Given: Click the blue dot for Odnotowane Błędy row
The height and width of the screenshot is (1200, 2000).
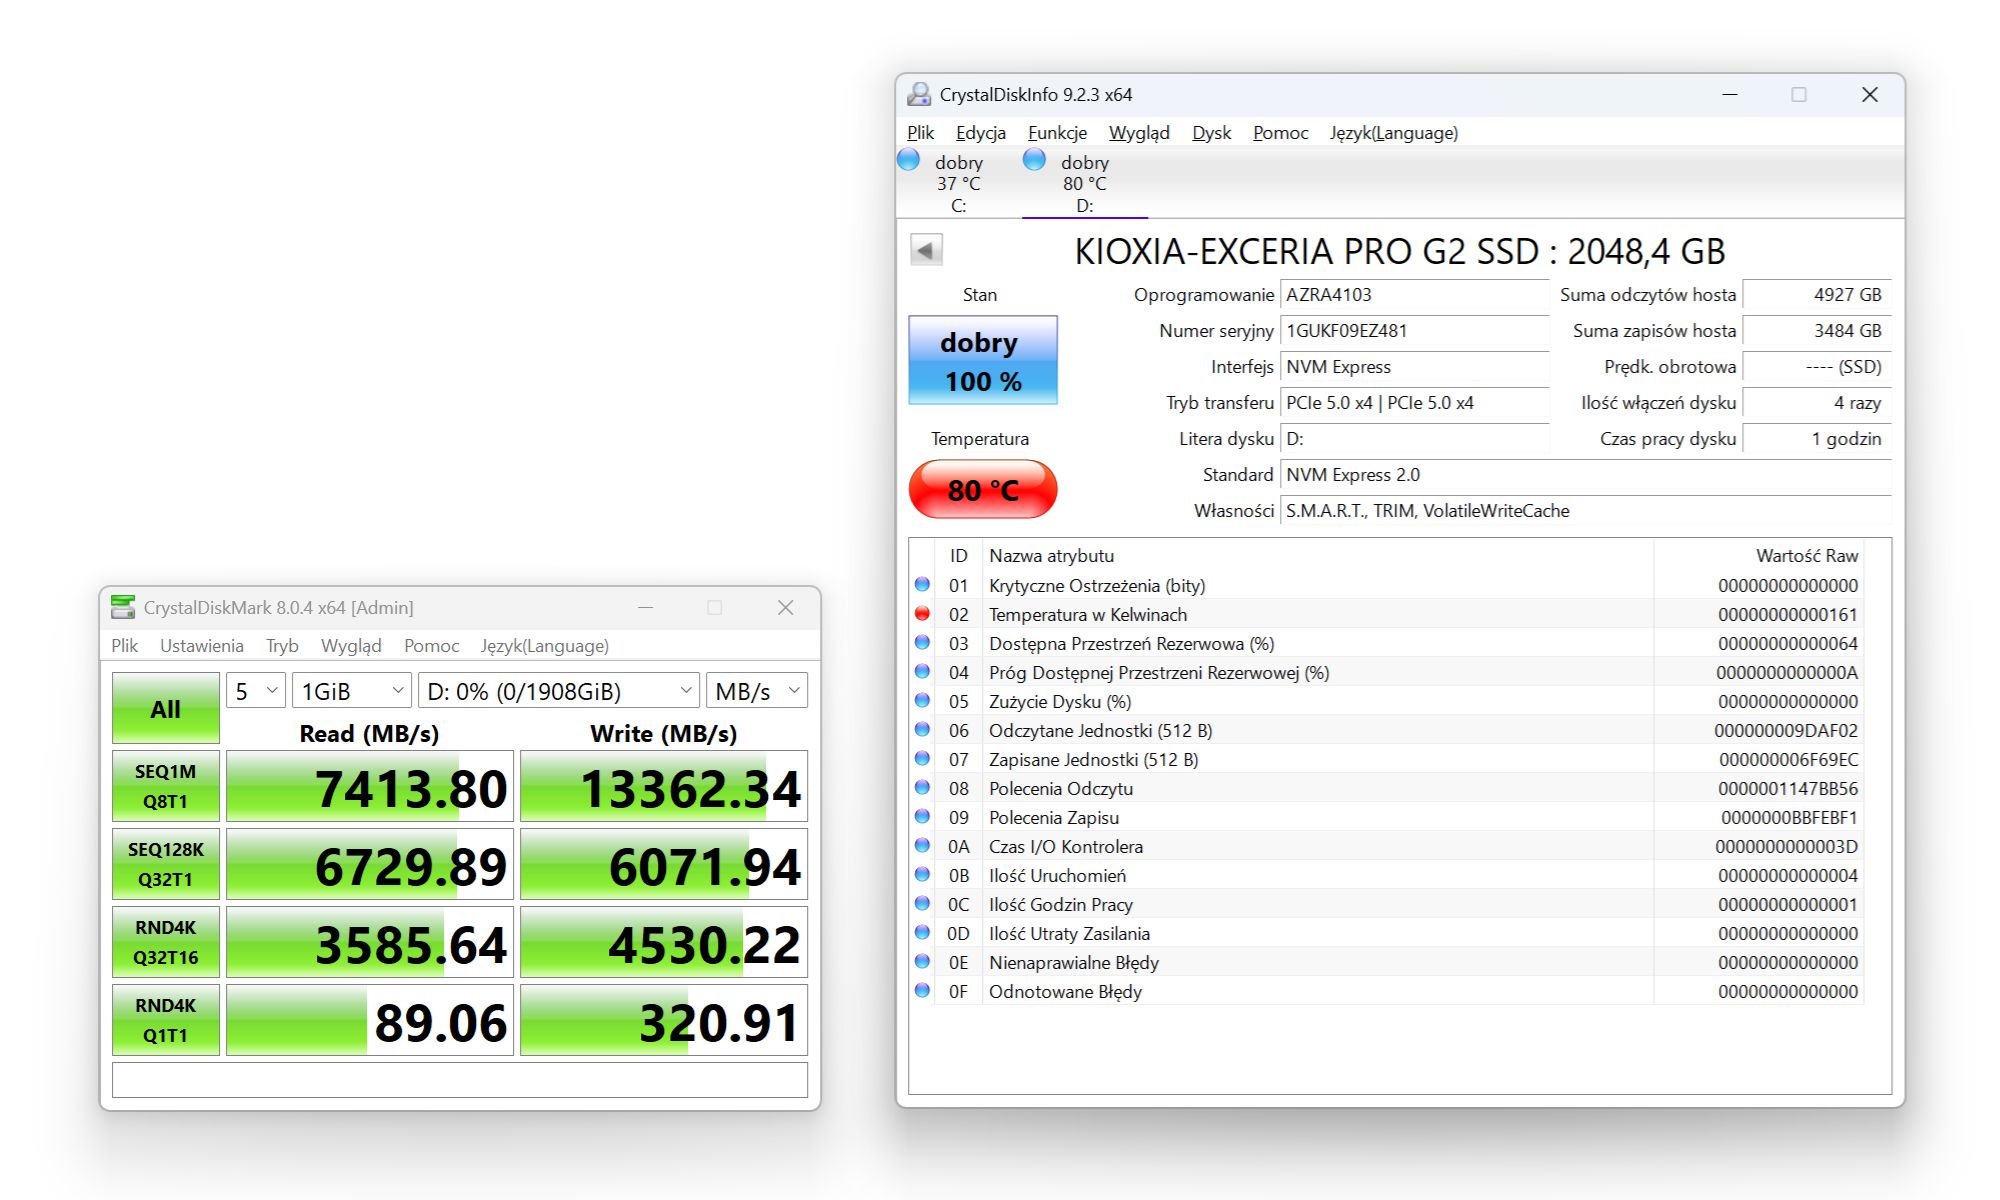Looking at the screenshot, I should [x=922, y=991].
